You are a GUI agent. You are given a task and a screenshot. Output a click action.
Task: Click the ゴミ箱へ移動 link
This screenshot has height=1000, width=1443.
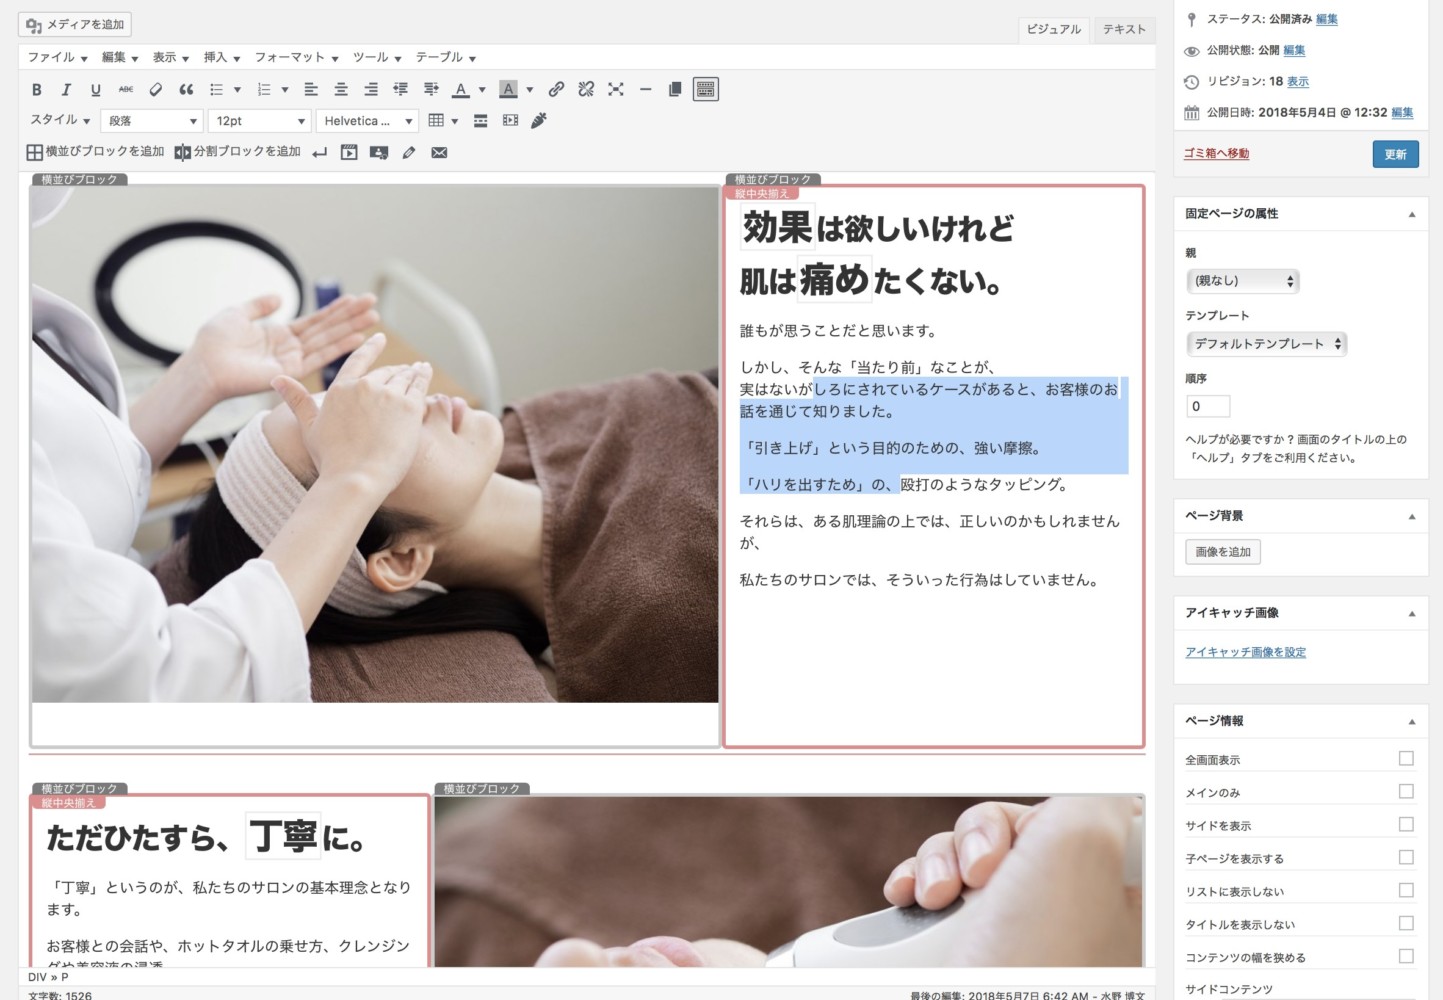1216,153
